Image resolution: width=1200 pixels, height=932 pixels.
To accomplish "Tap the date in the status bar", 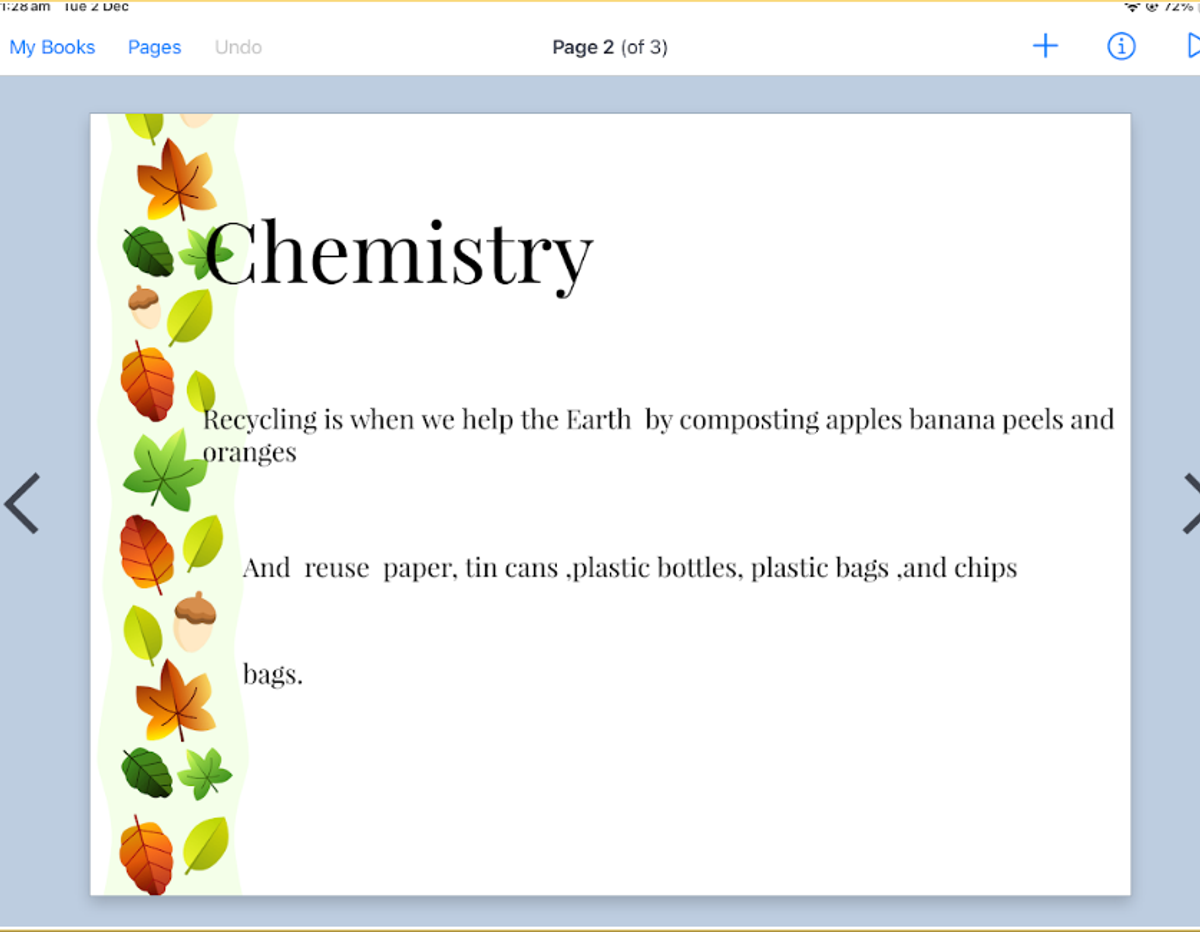I will [x=96, y=6].
